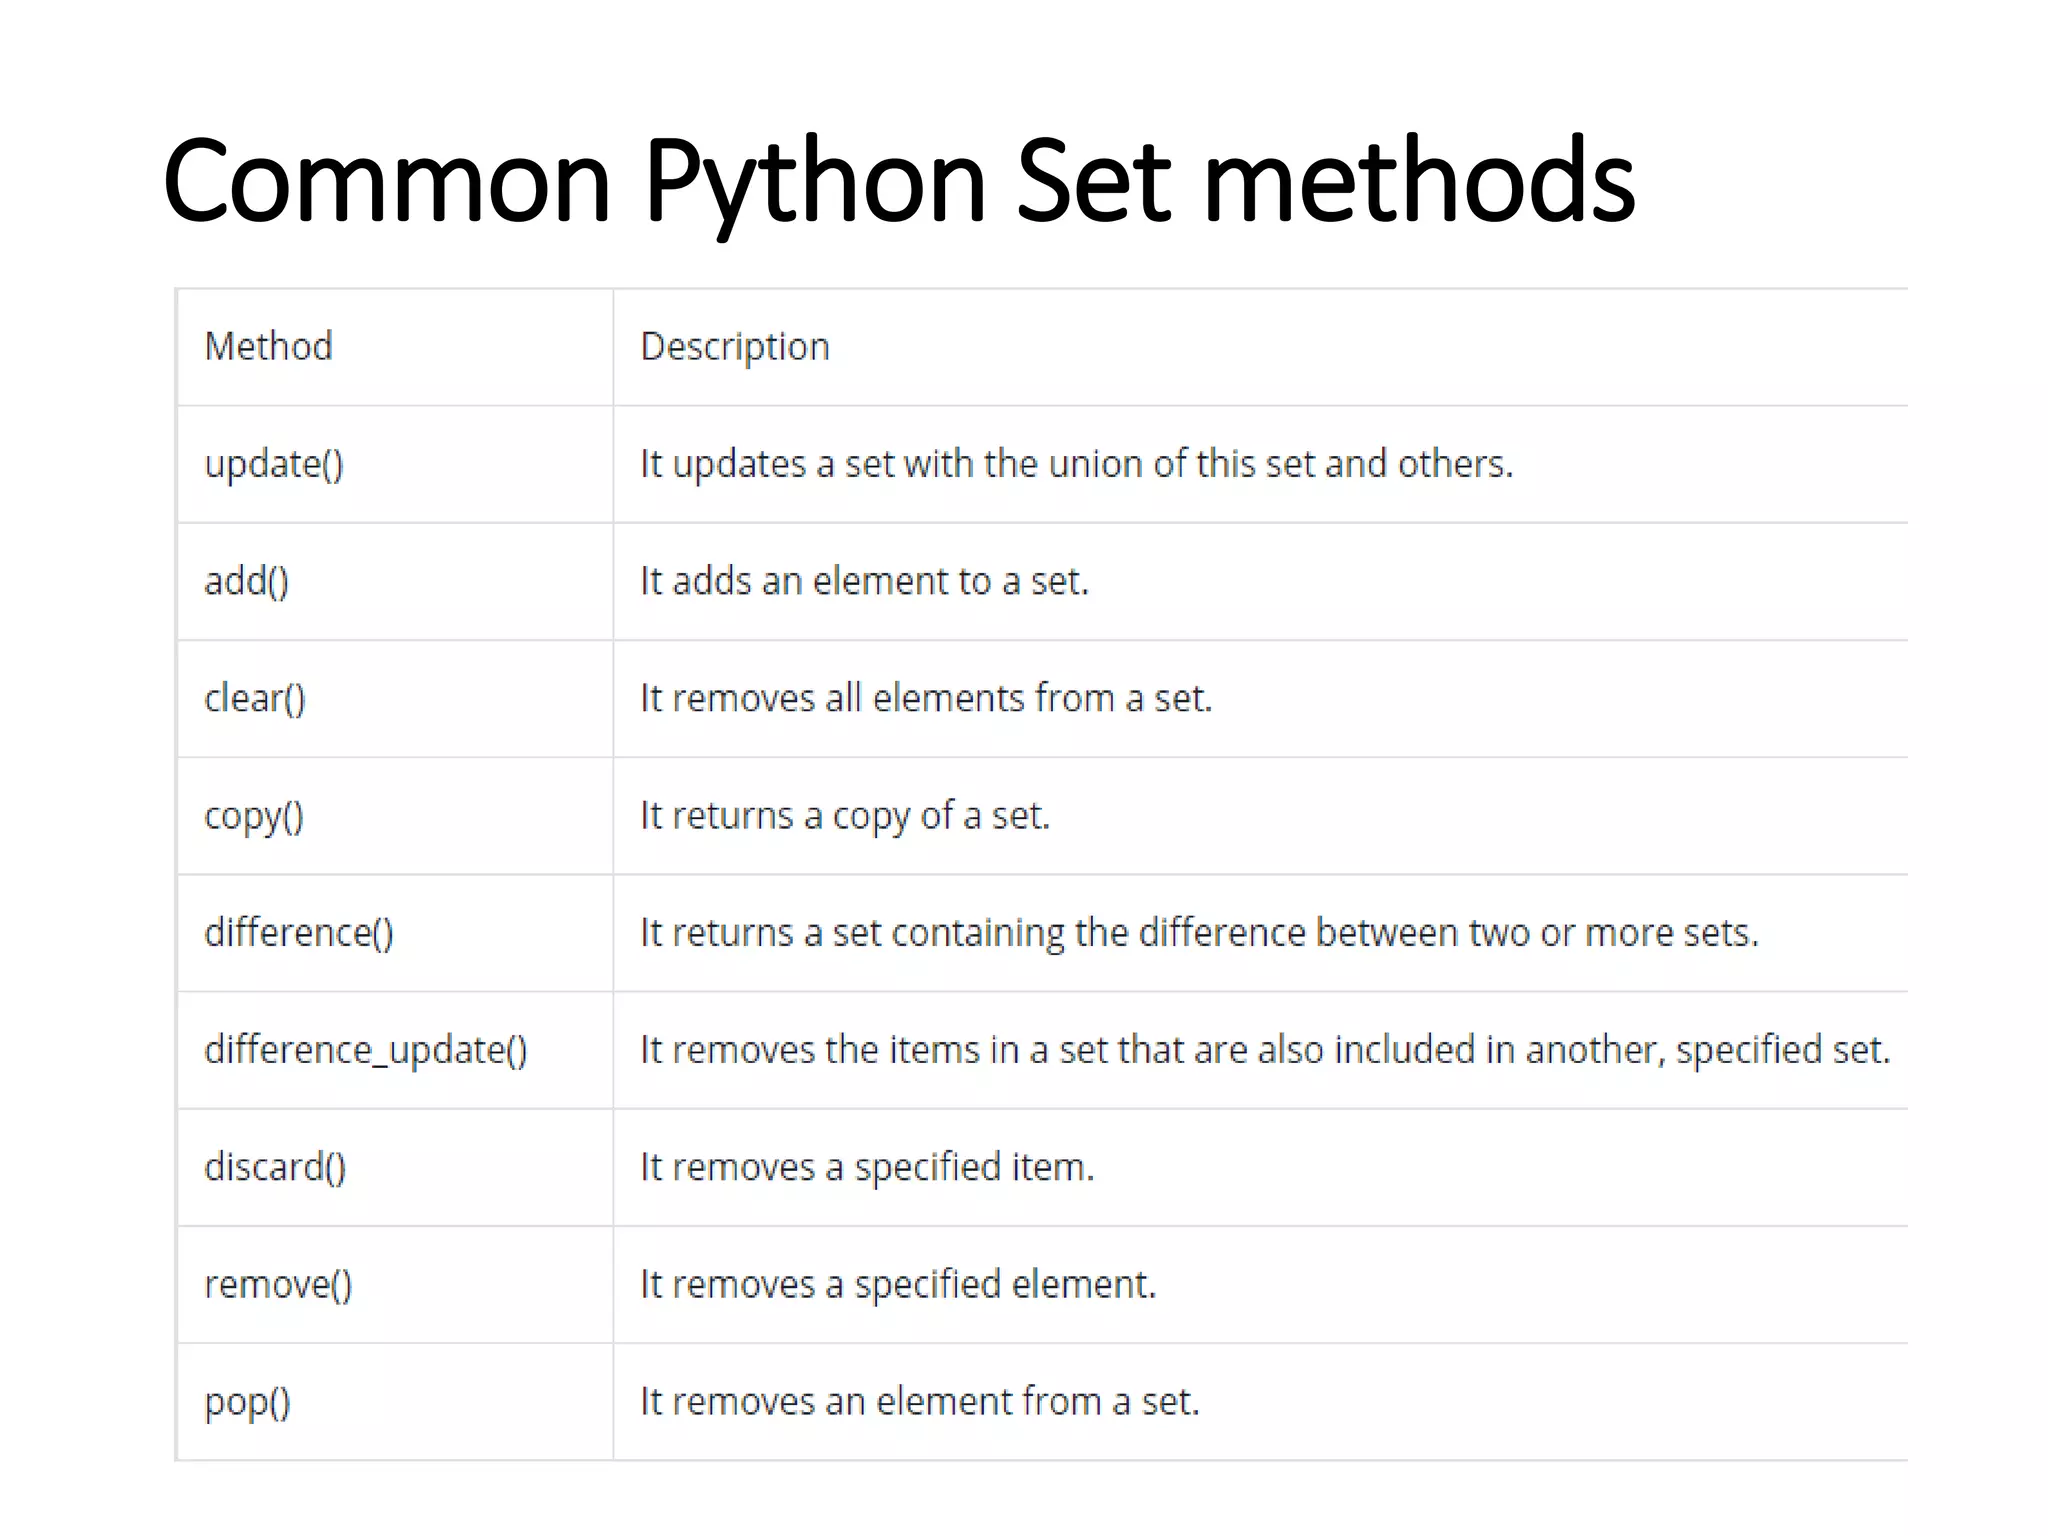Select the "It removes a specified element" text
Screen dimensions: 2048x1536
click(x=898, y=1284)
